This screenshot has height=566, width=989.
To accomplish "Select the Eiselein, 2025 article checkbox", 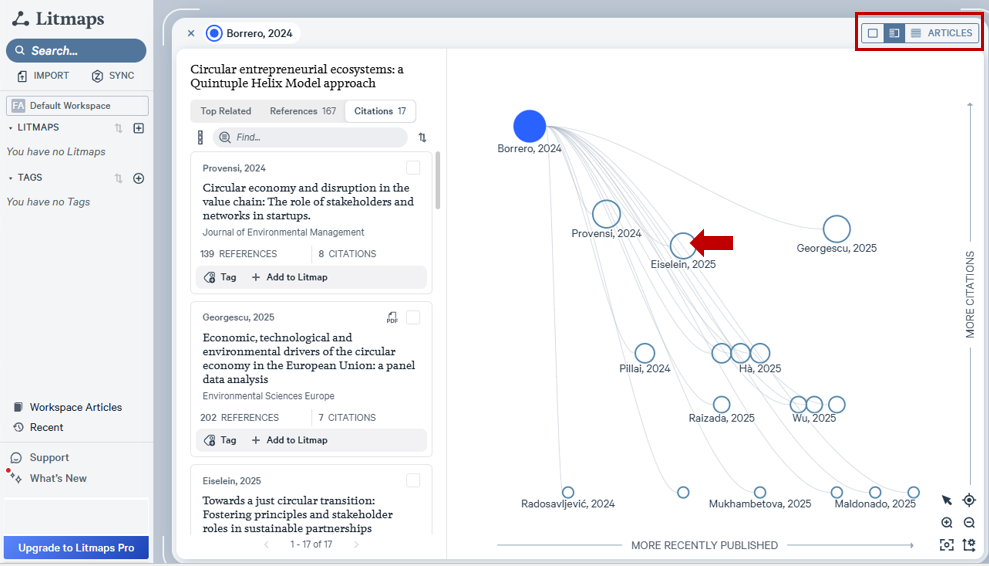I will (413, 481).
